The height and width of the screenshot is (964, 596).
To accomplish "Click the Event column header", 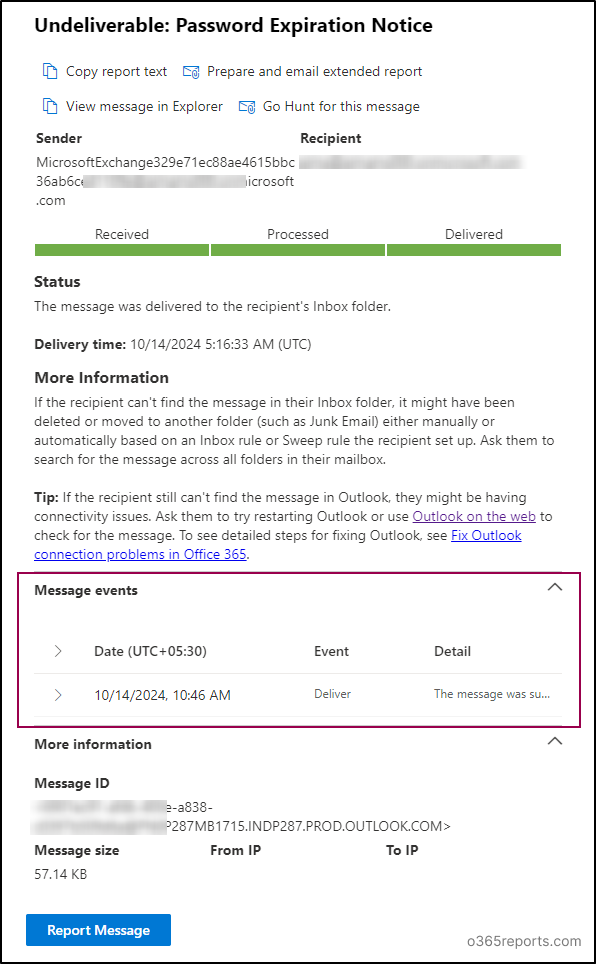I will click(x=332, y=651).
